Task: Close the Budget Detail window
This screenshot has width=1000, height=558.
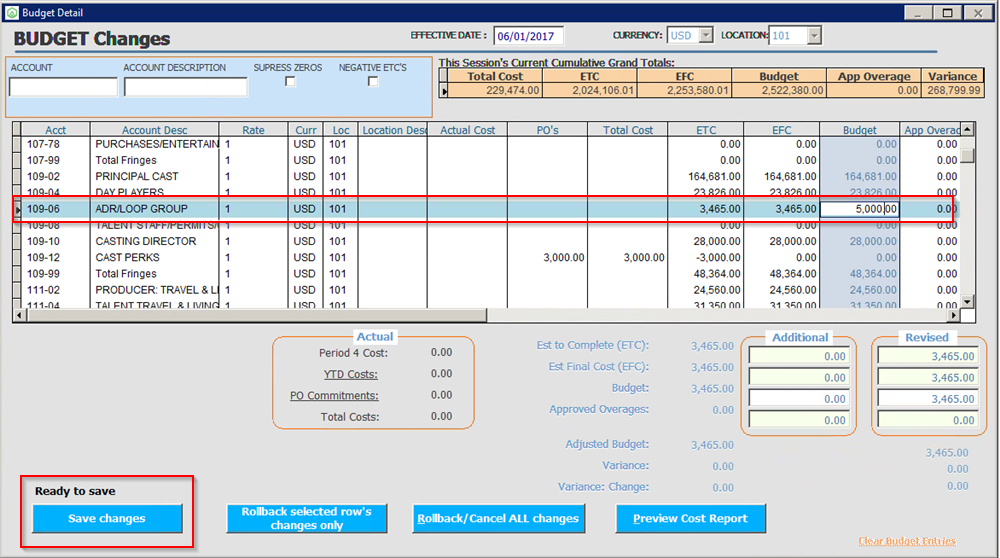Action: (978, 13)
